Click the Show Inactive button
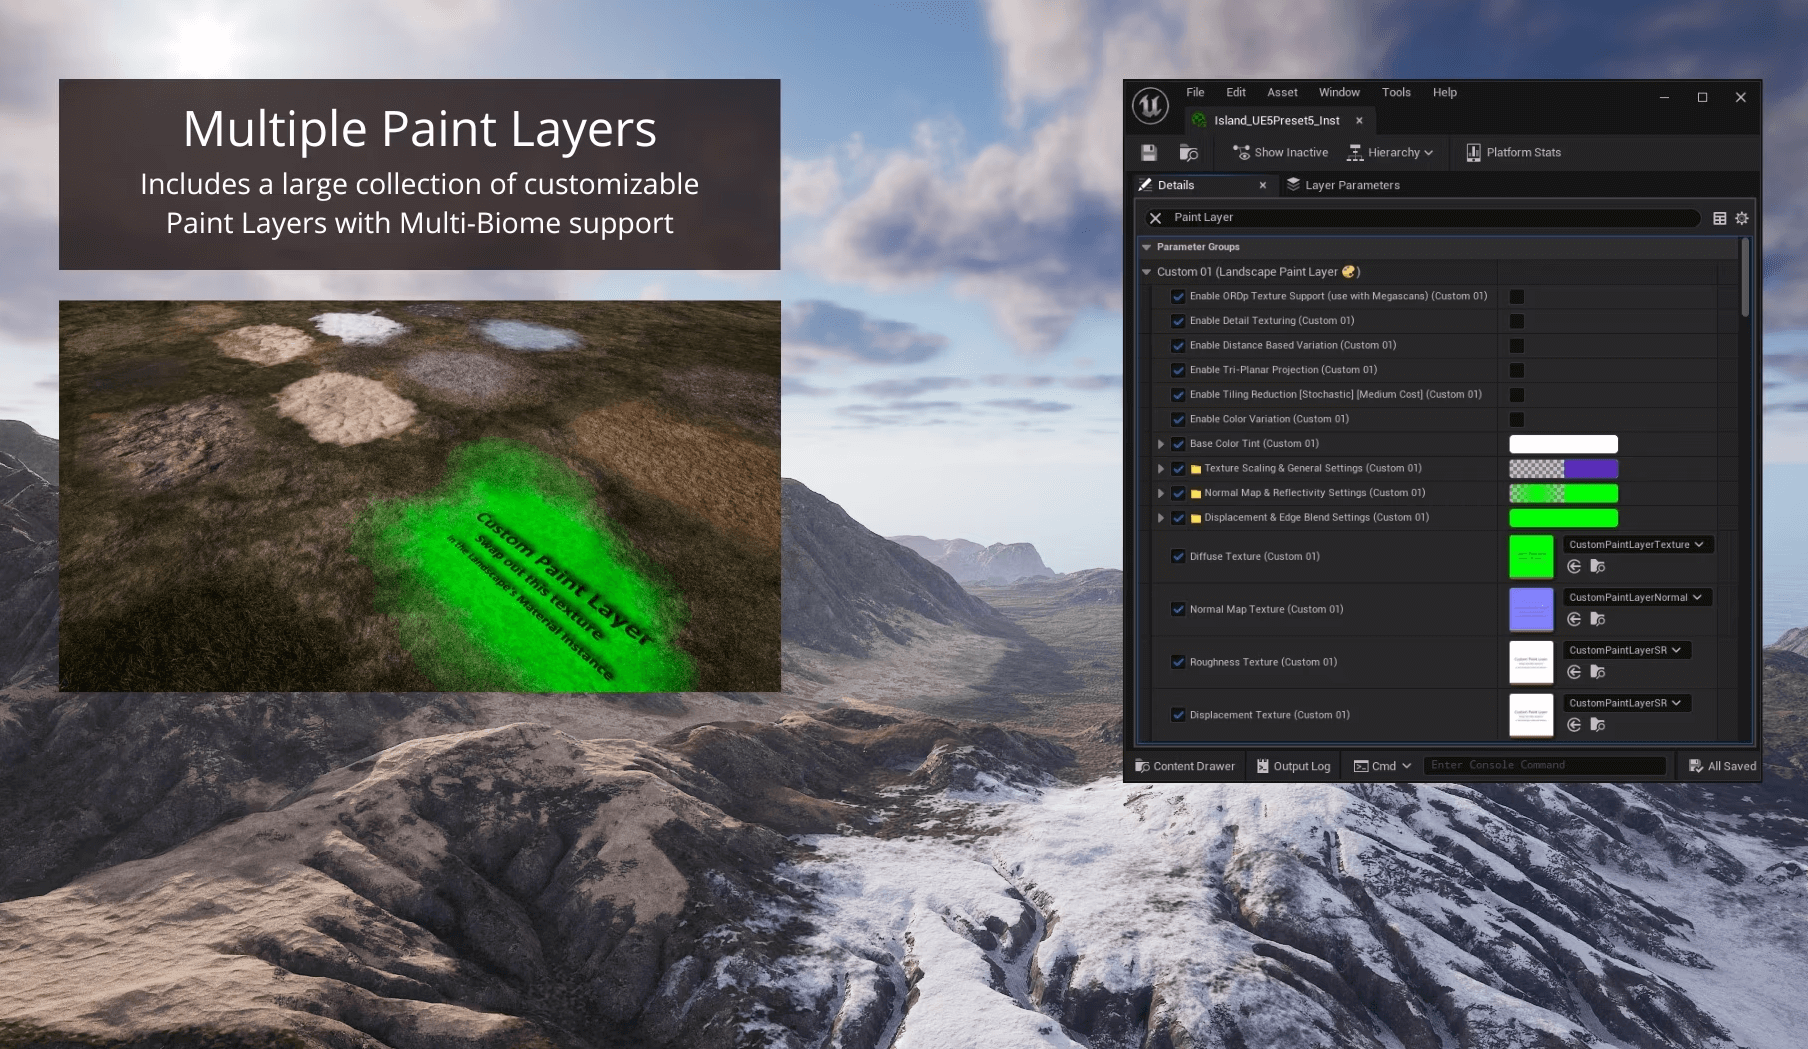This screenshot has width=1808, height=1049. point(1280,152)
